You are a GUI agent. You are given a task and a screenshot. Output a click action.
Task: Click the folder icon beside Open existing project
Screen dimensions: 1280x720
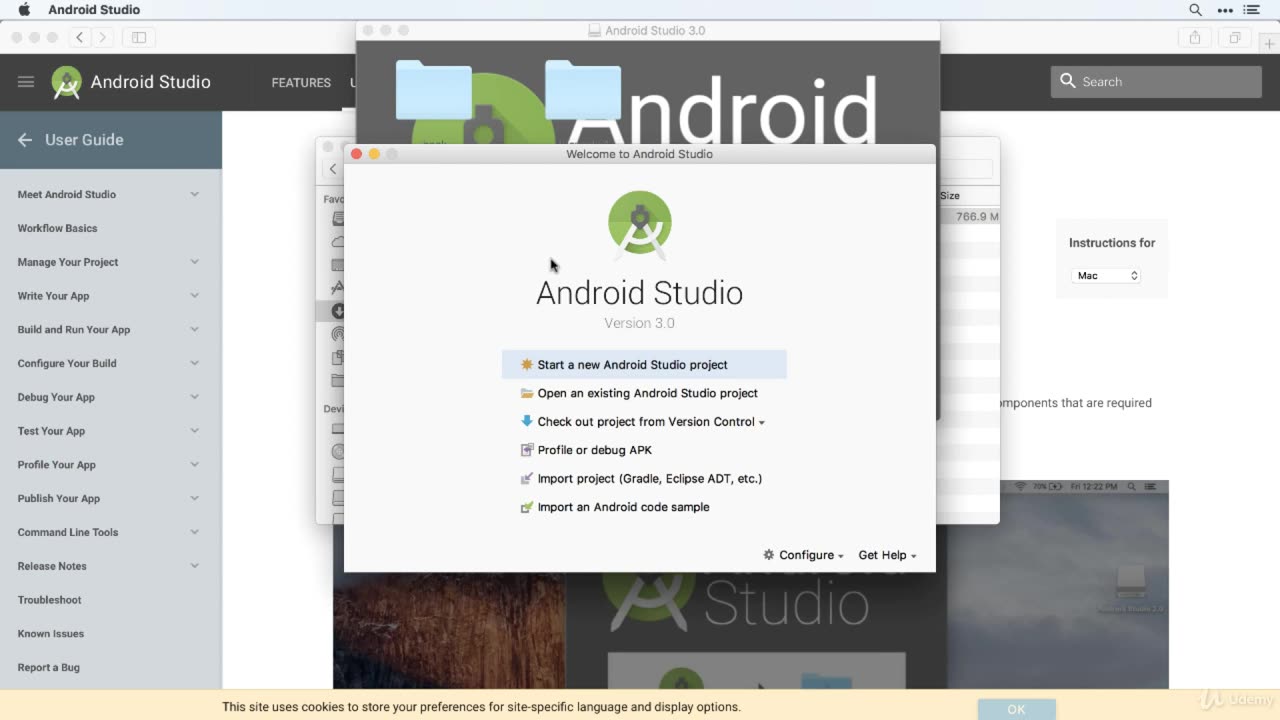tap(527, 393)
